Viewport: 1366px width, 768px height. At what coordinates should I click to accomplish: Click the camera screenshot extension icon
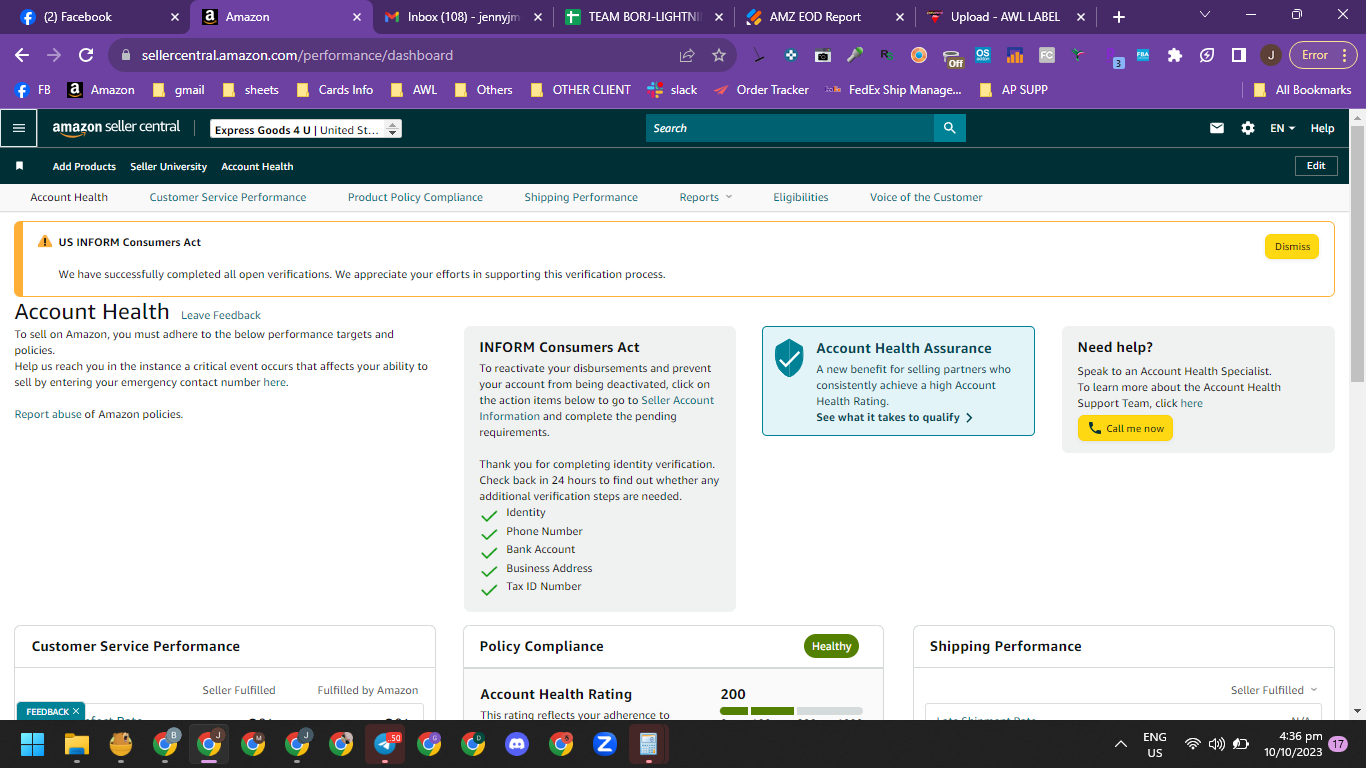(x=823, y=55)
